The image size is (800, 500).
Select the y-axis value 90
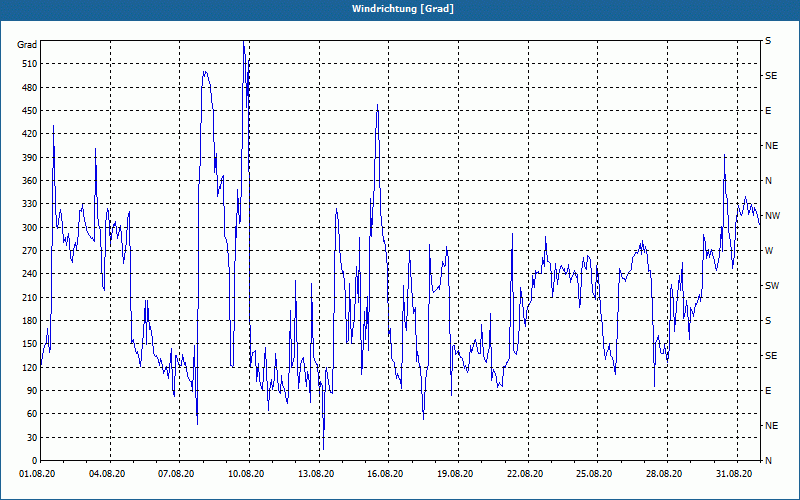coord(32,390)
